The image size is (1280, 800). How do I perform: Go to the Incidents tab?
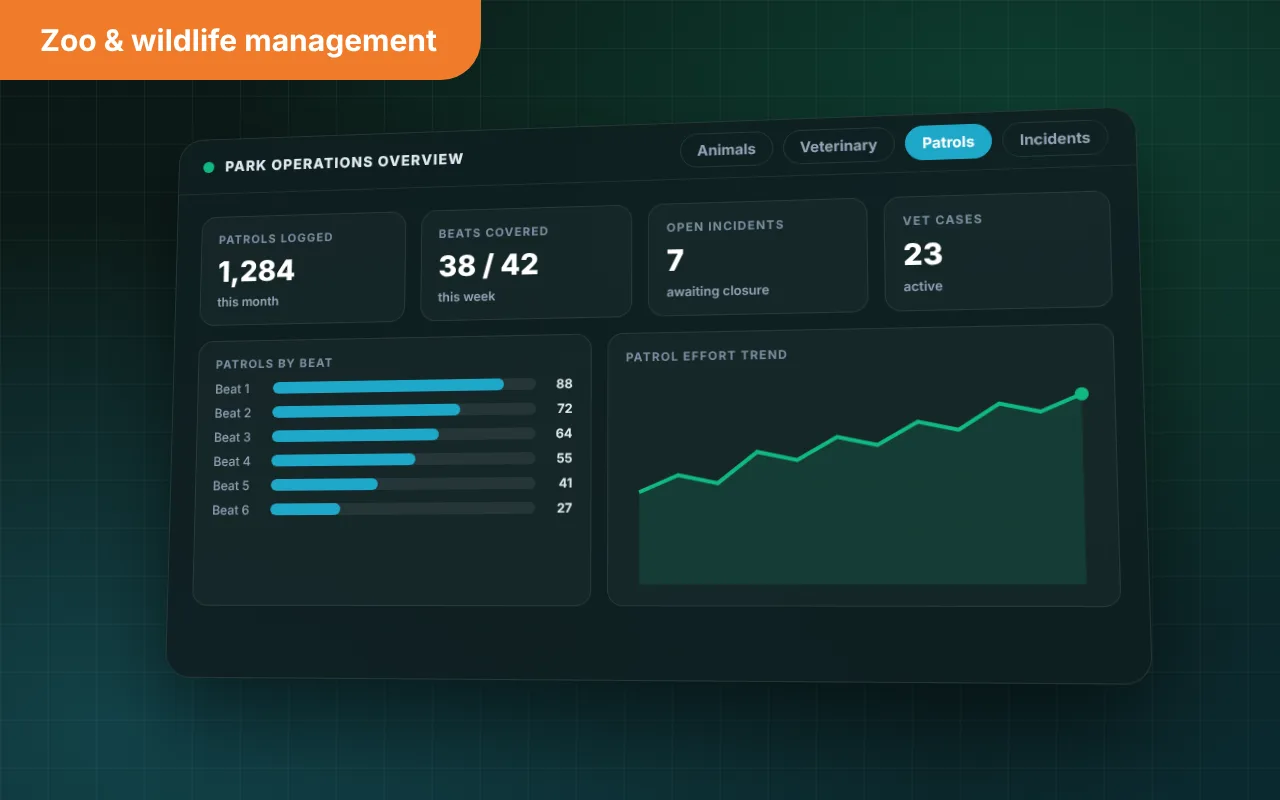pos(1055,139)
